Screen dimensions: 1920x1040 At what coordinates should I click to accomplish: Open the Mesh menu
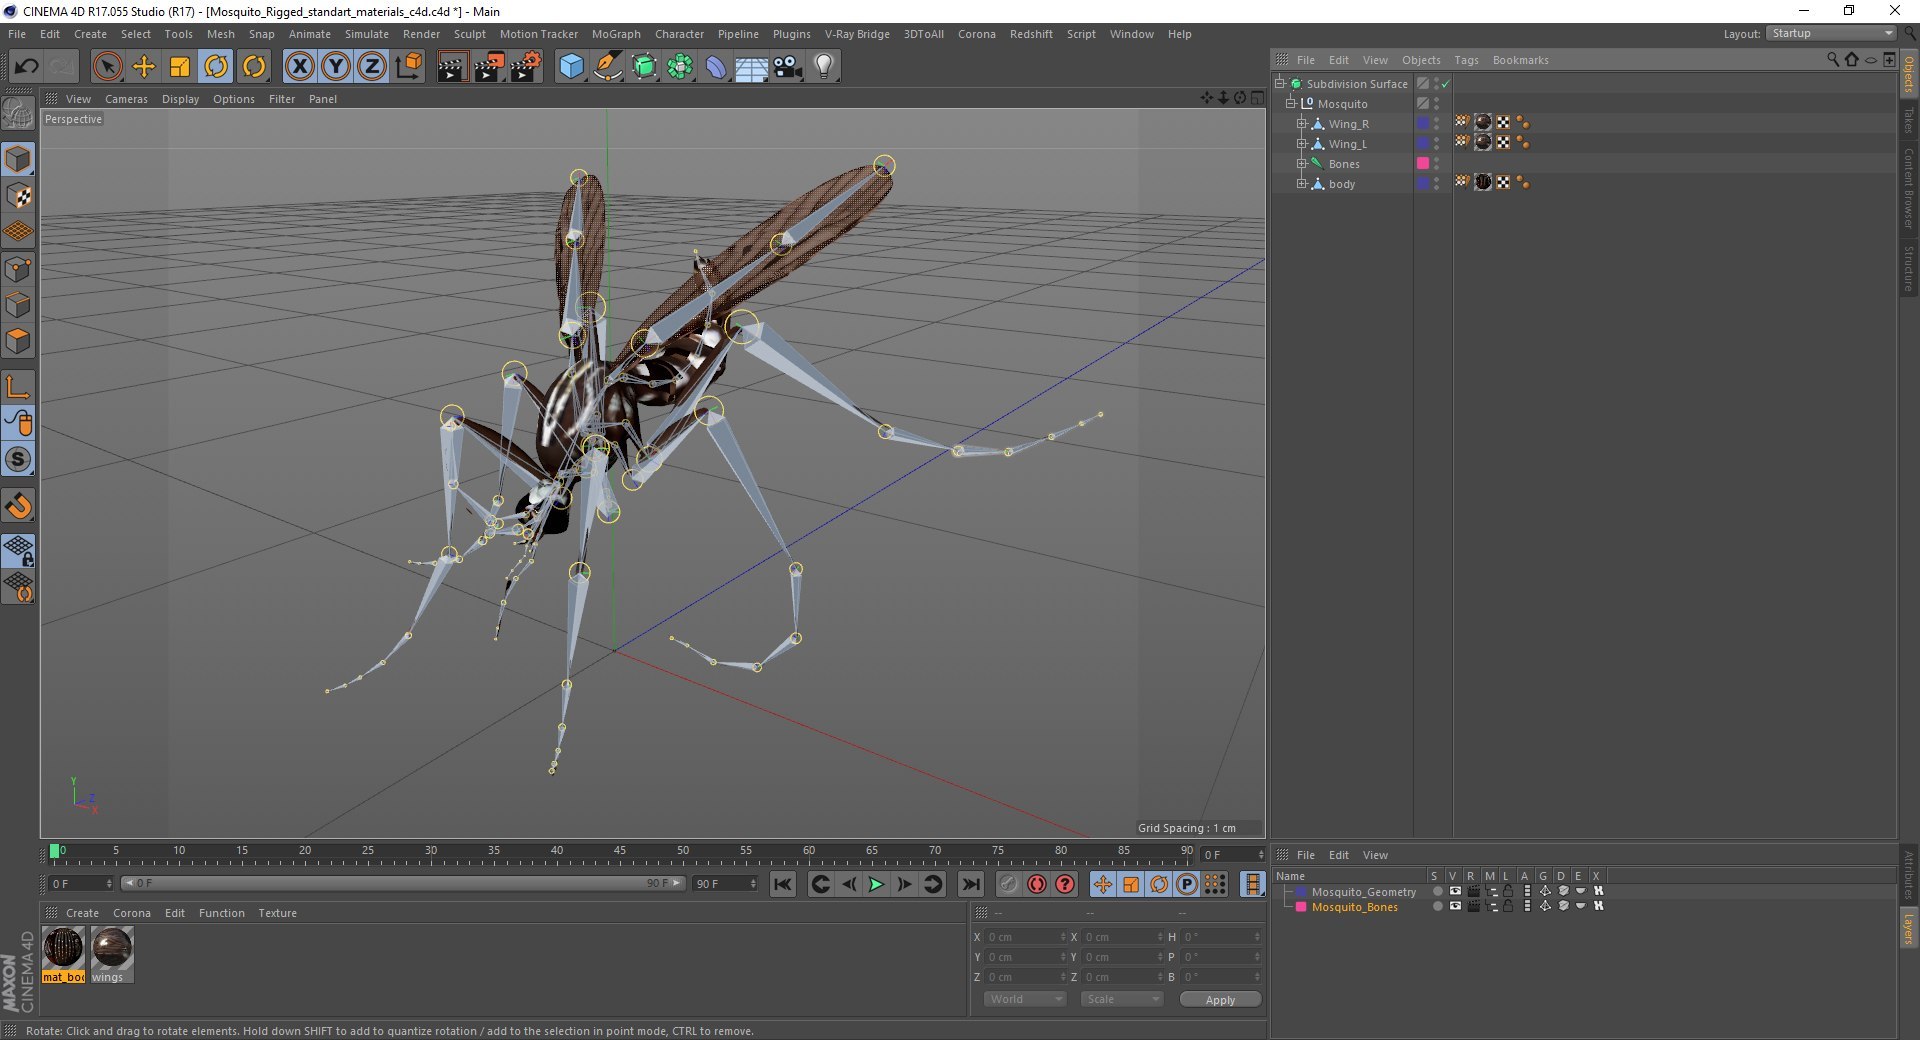220,34
